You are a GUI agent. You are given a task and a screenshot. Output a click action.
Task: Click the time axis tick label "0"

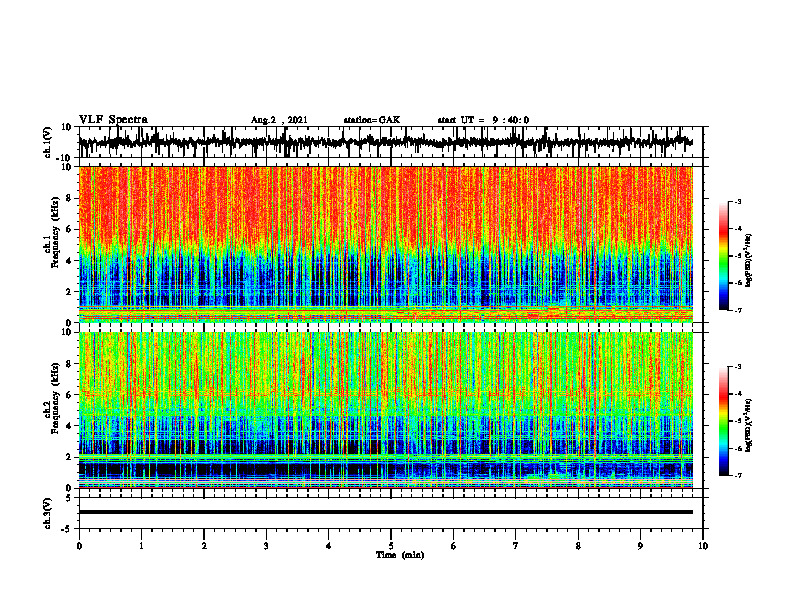[79, 546]
